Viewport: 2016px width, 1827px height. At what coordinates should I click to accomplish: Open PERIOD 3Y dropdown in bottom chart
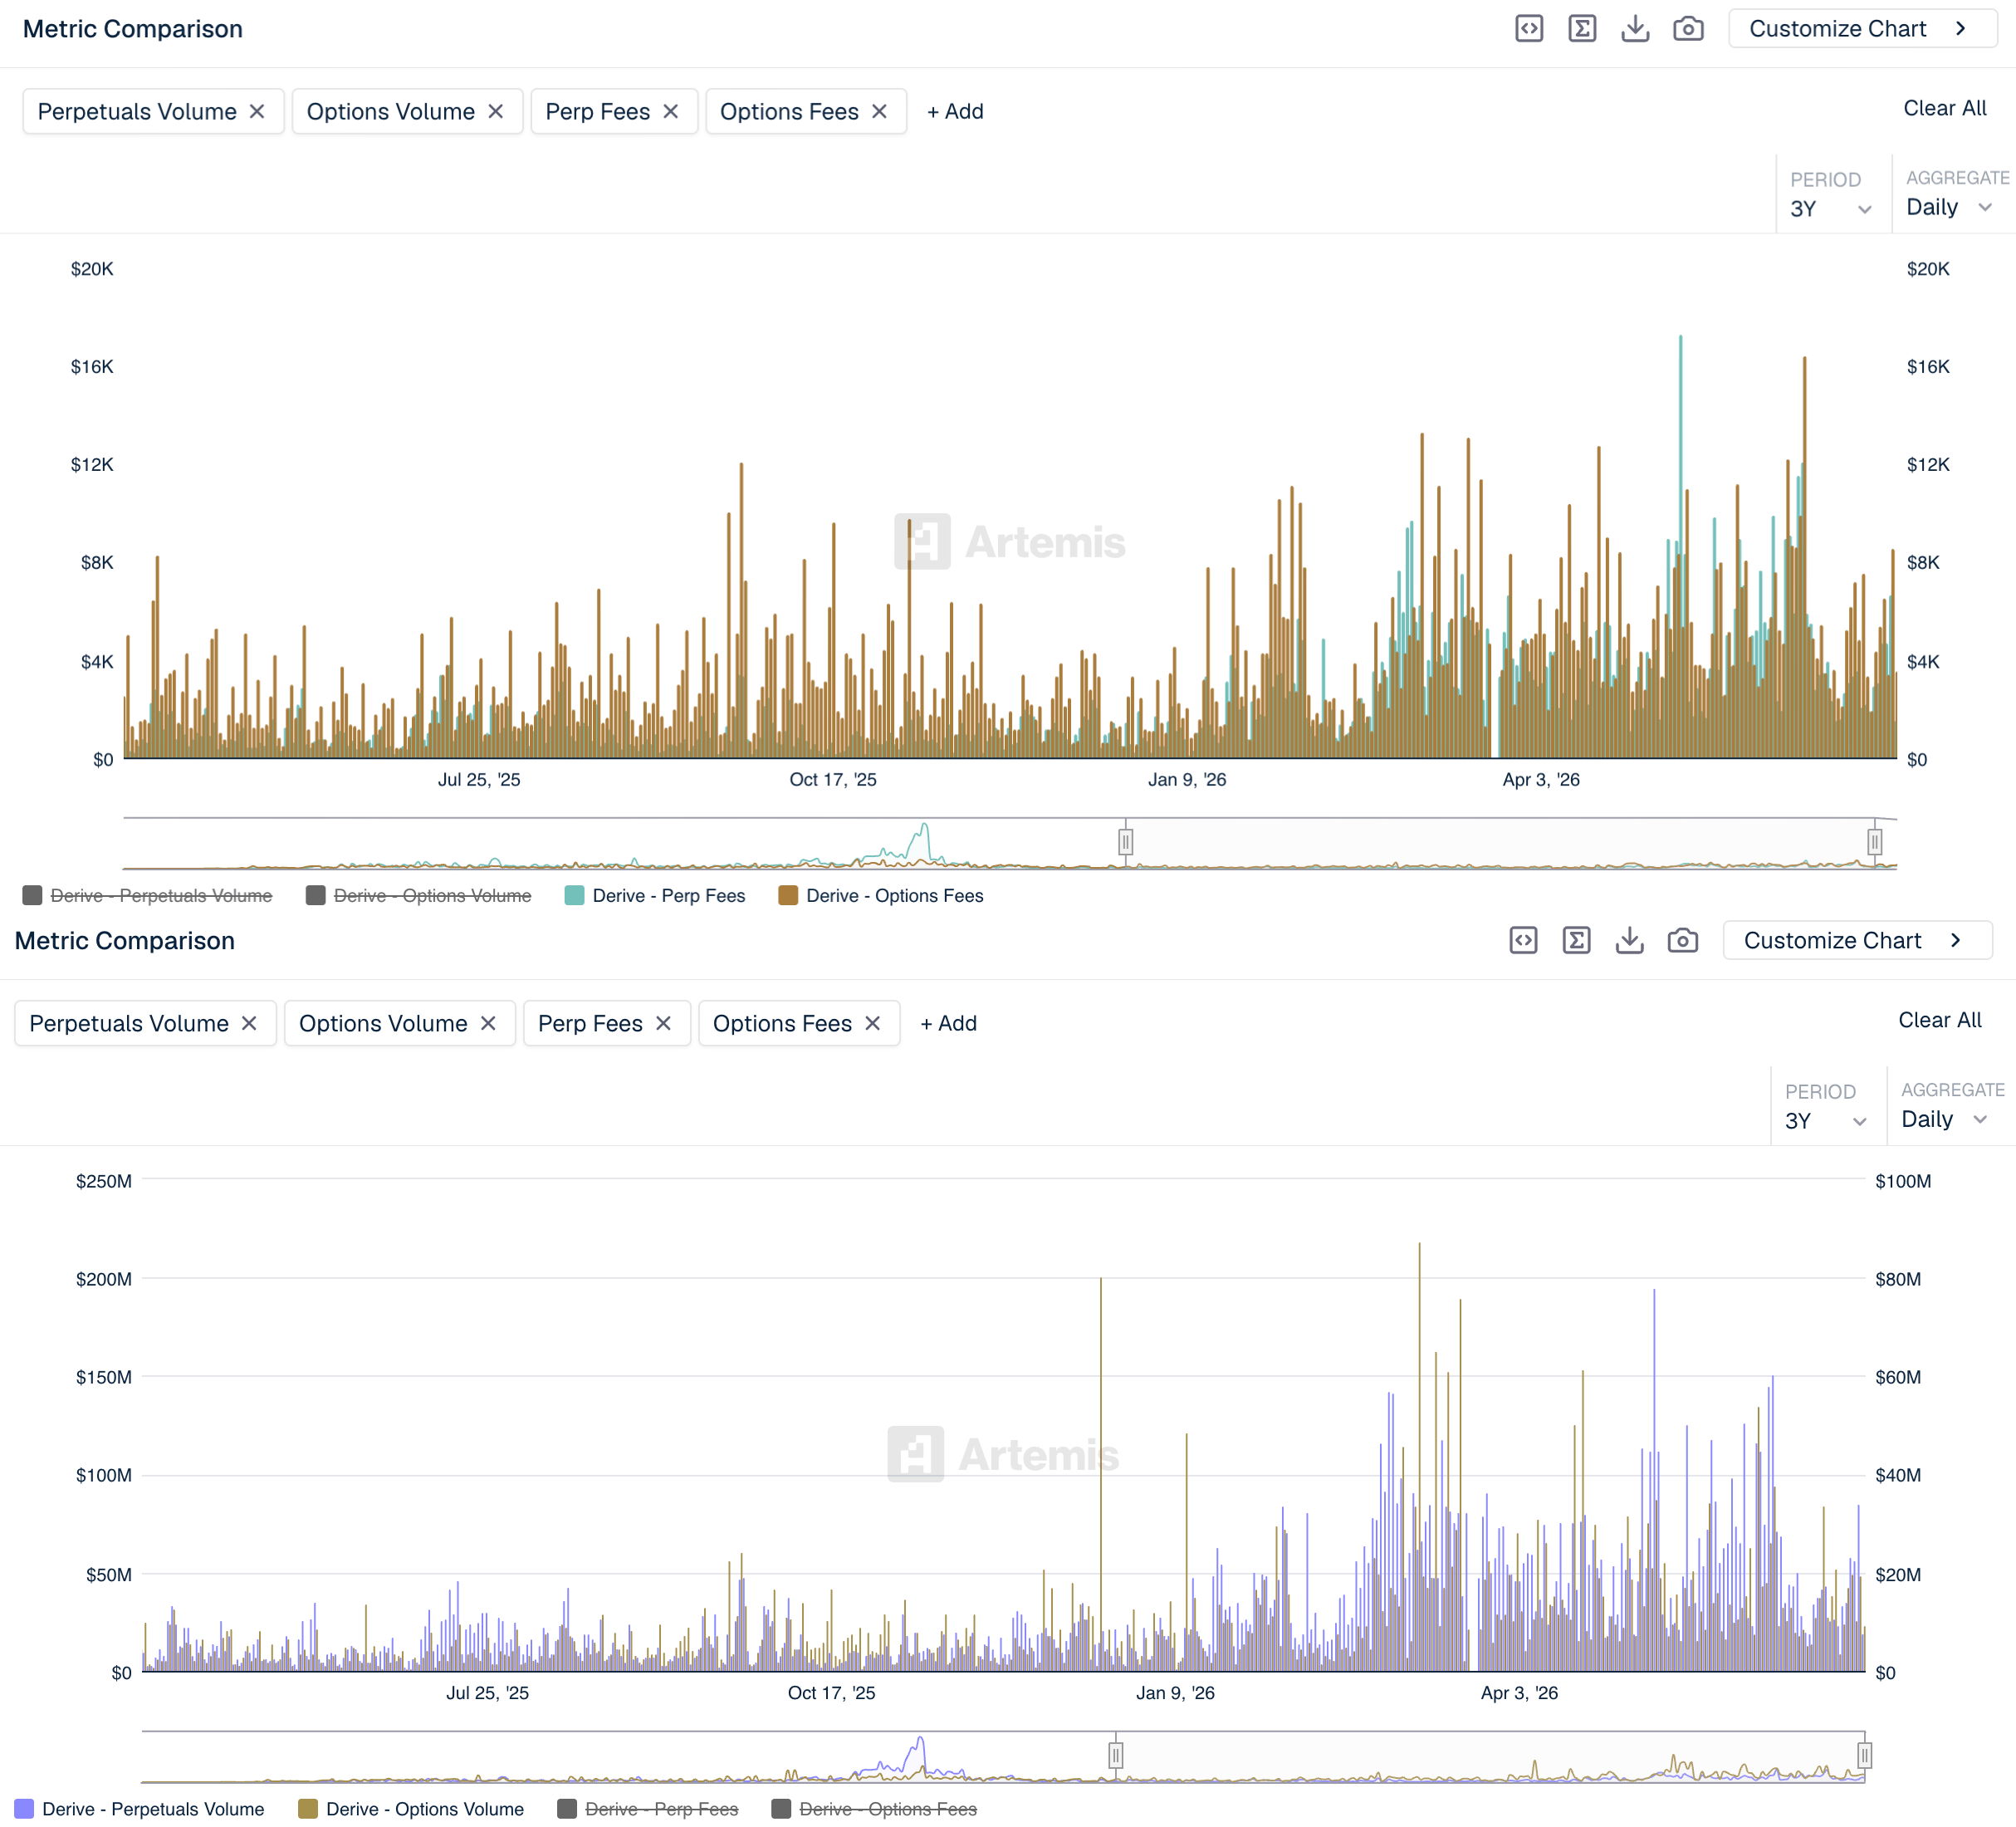[x=1825, y=1121]
